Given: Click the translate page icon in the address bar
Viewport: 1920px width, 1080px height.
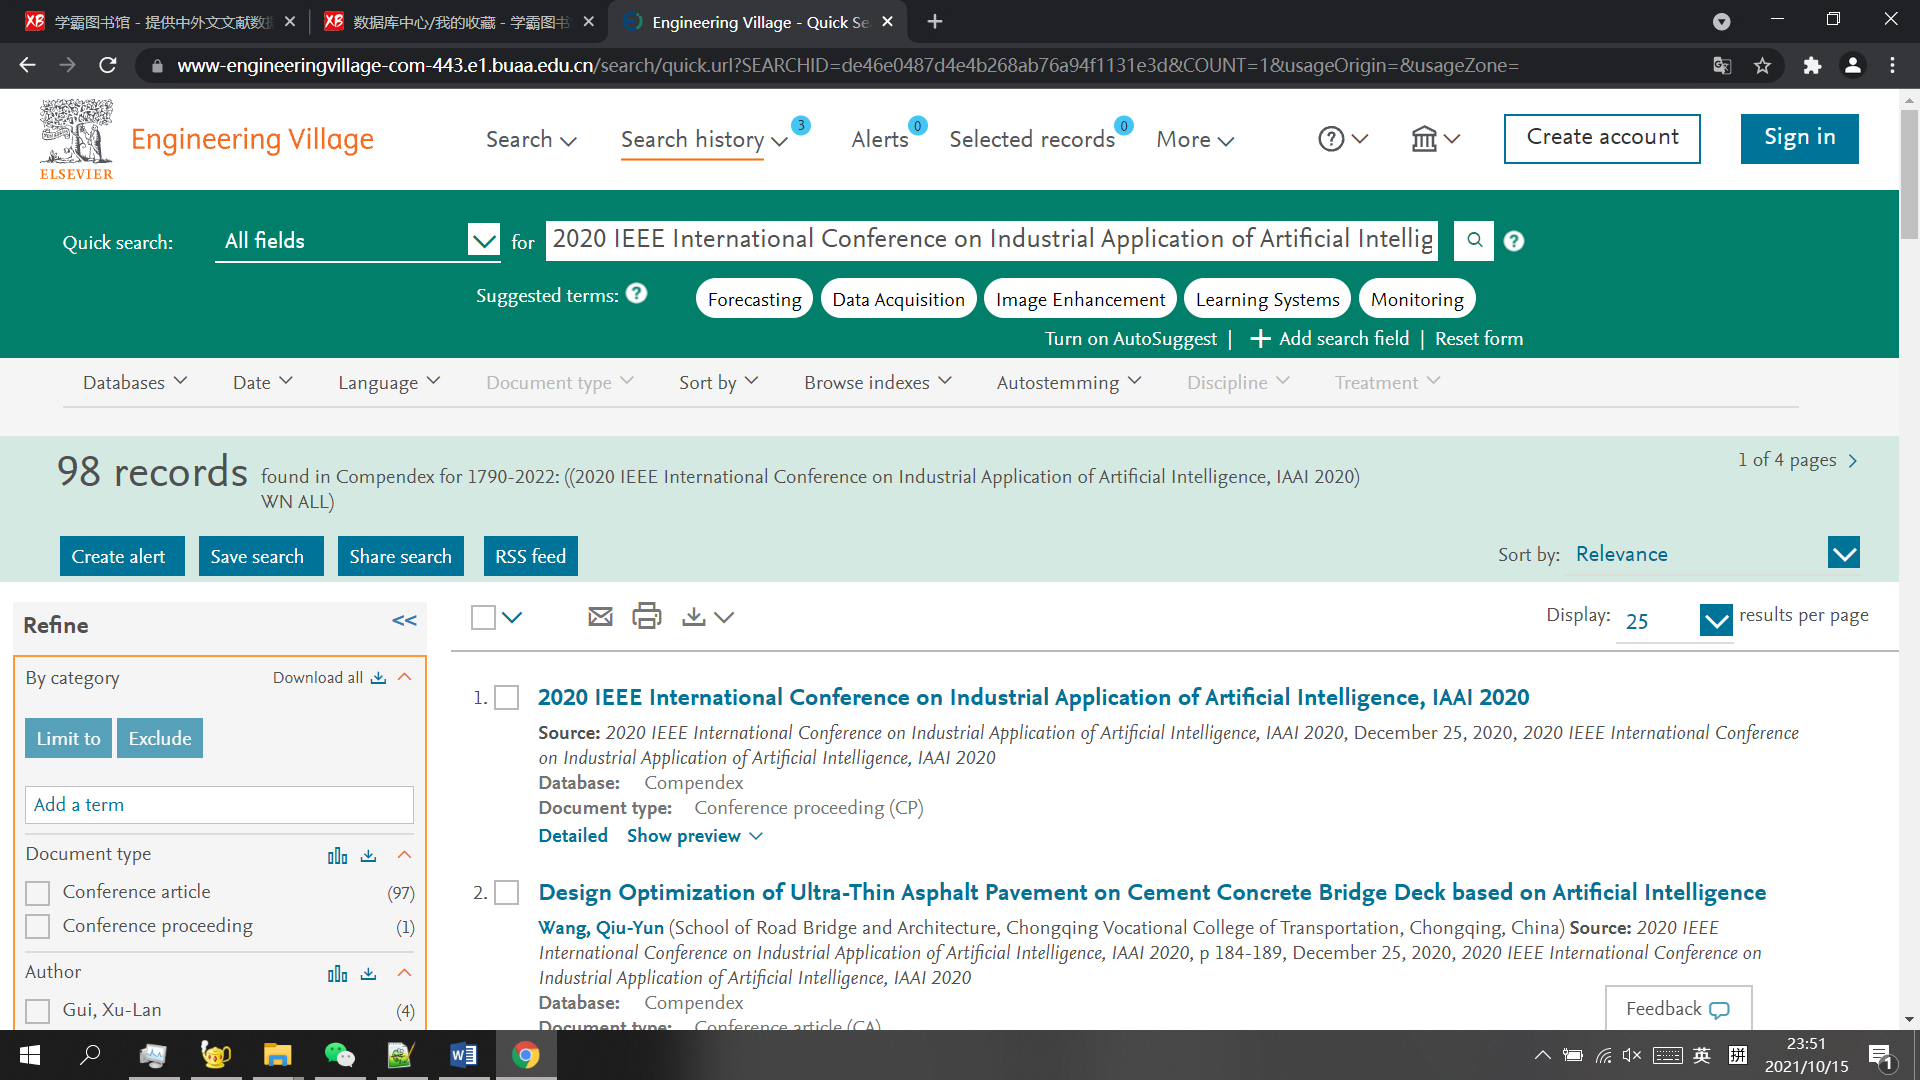Looking at the screenshot, I should pyautogui.click(x=1722, y=66).
